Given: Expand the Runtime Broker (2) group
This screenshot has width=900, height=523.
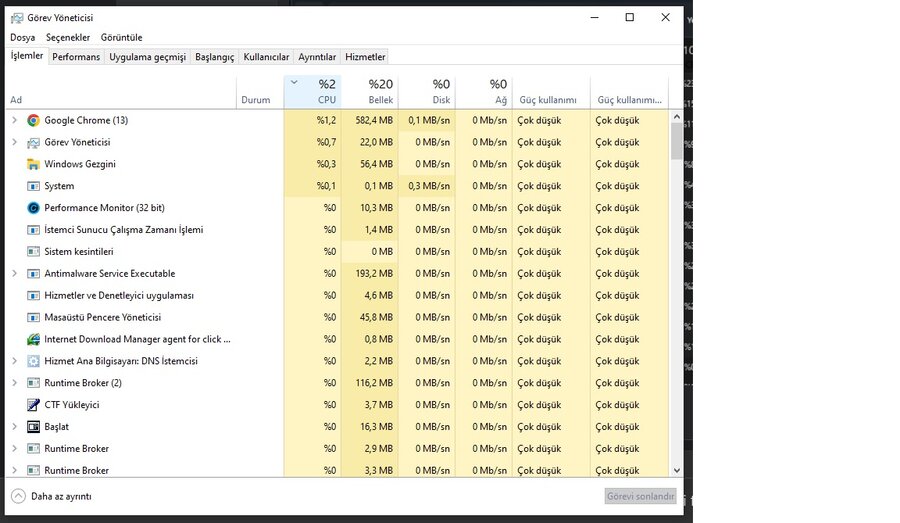Looking at the screenshot, I should (14, 383).
